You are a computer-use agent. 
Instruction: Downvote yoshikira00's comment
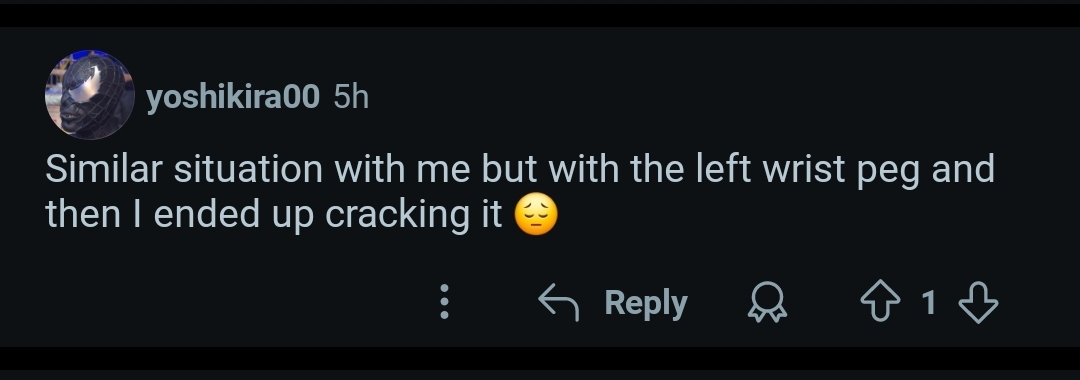point(978,302)
